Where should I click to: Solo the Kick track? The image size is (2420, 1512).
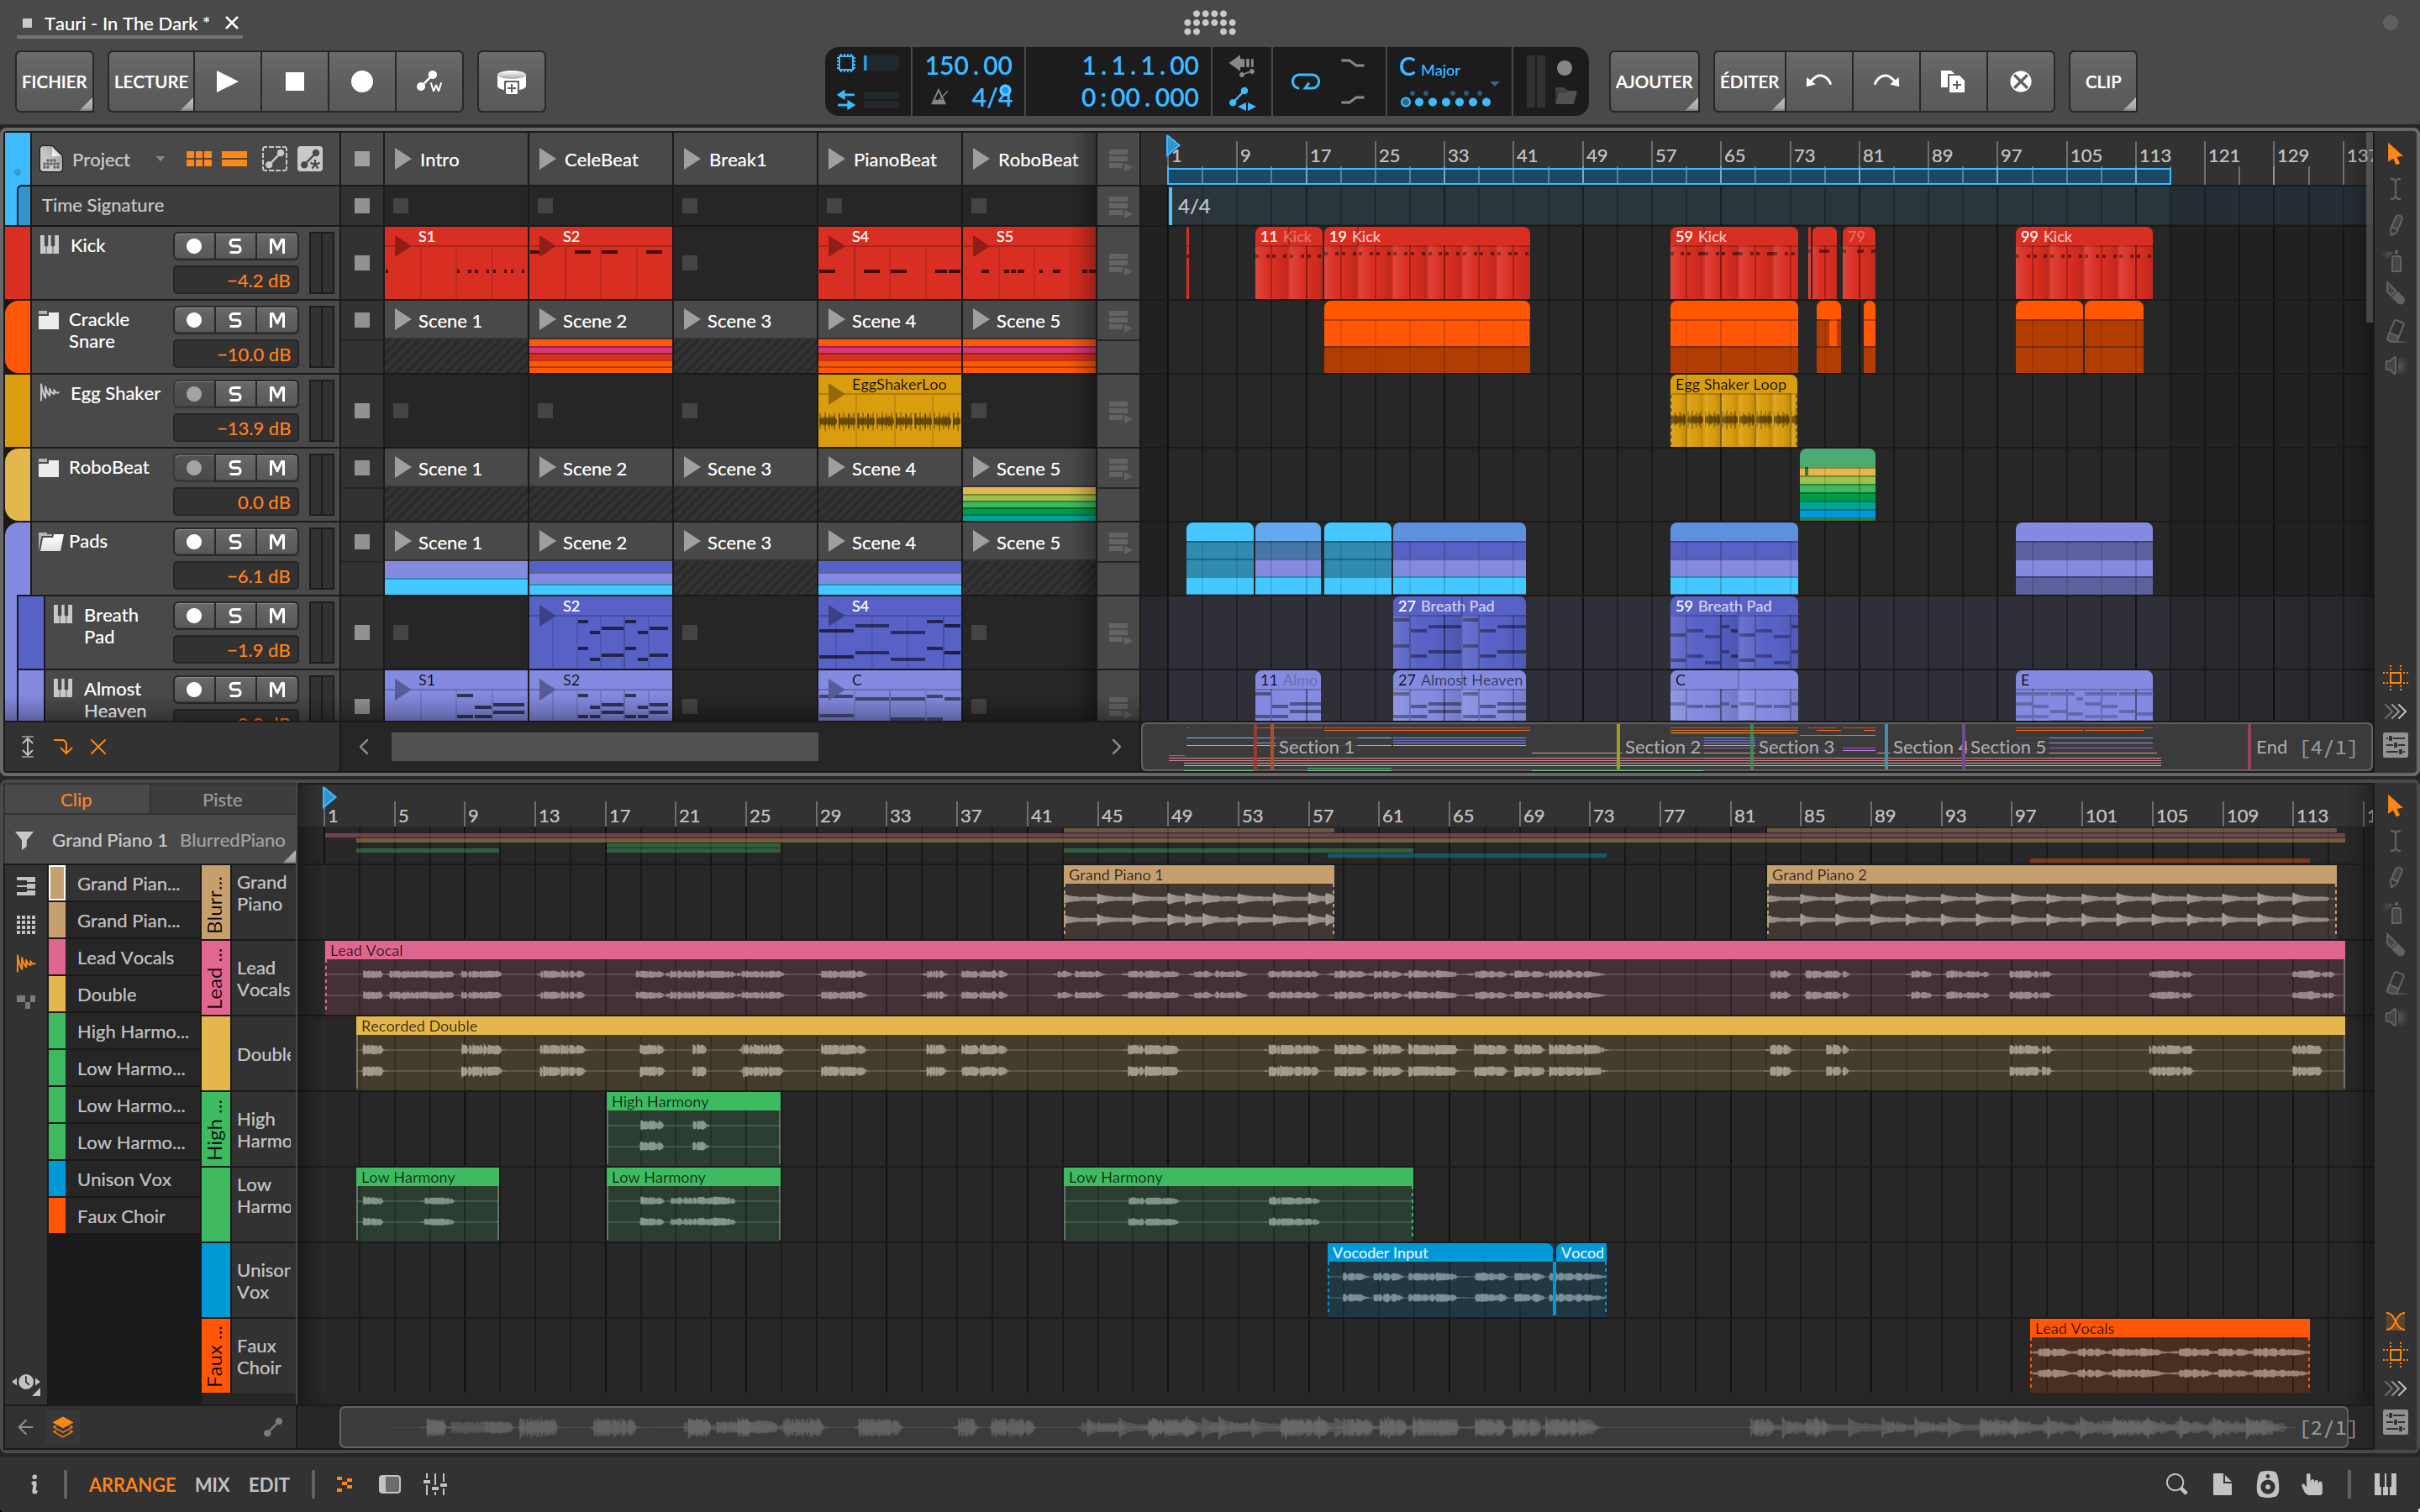tap(236, 245)
